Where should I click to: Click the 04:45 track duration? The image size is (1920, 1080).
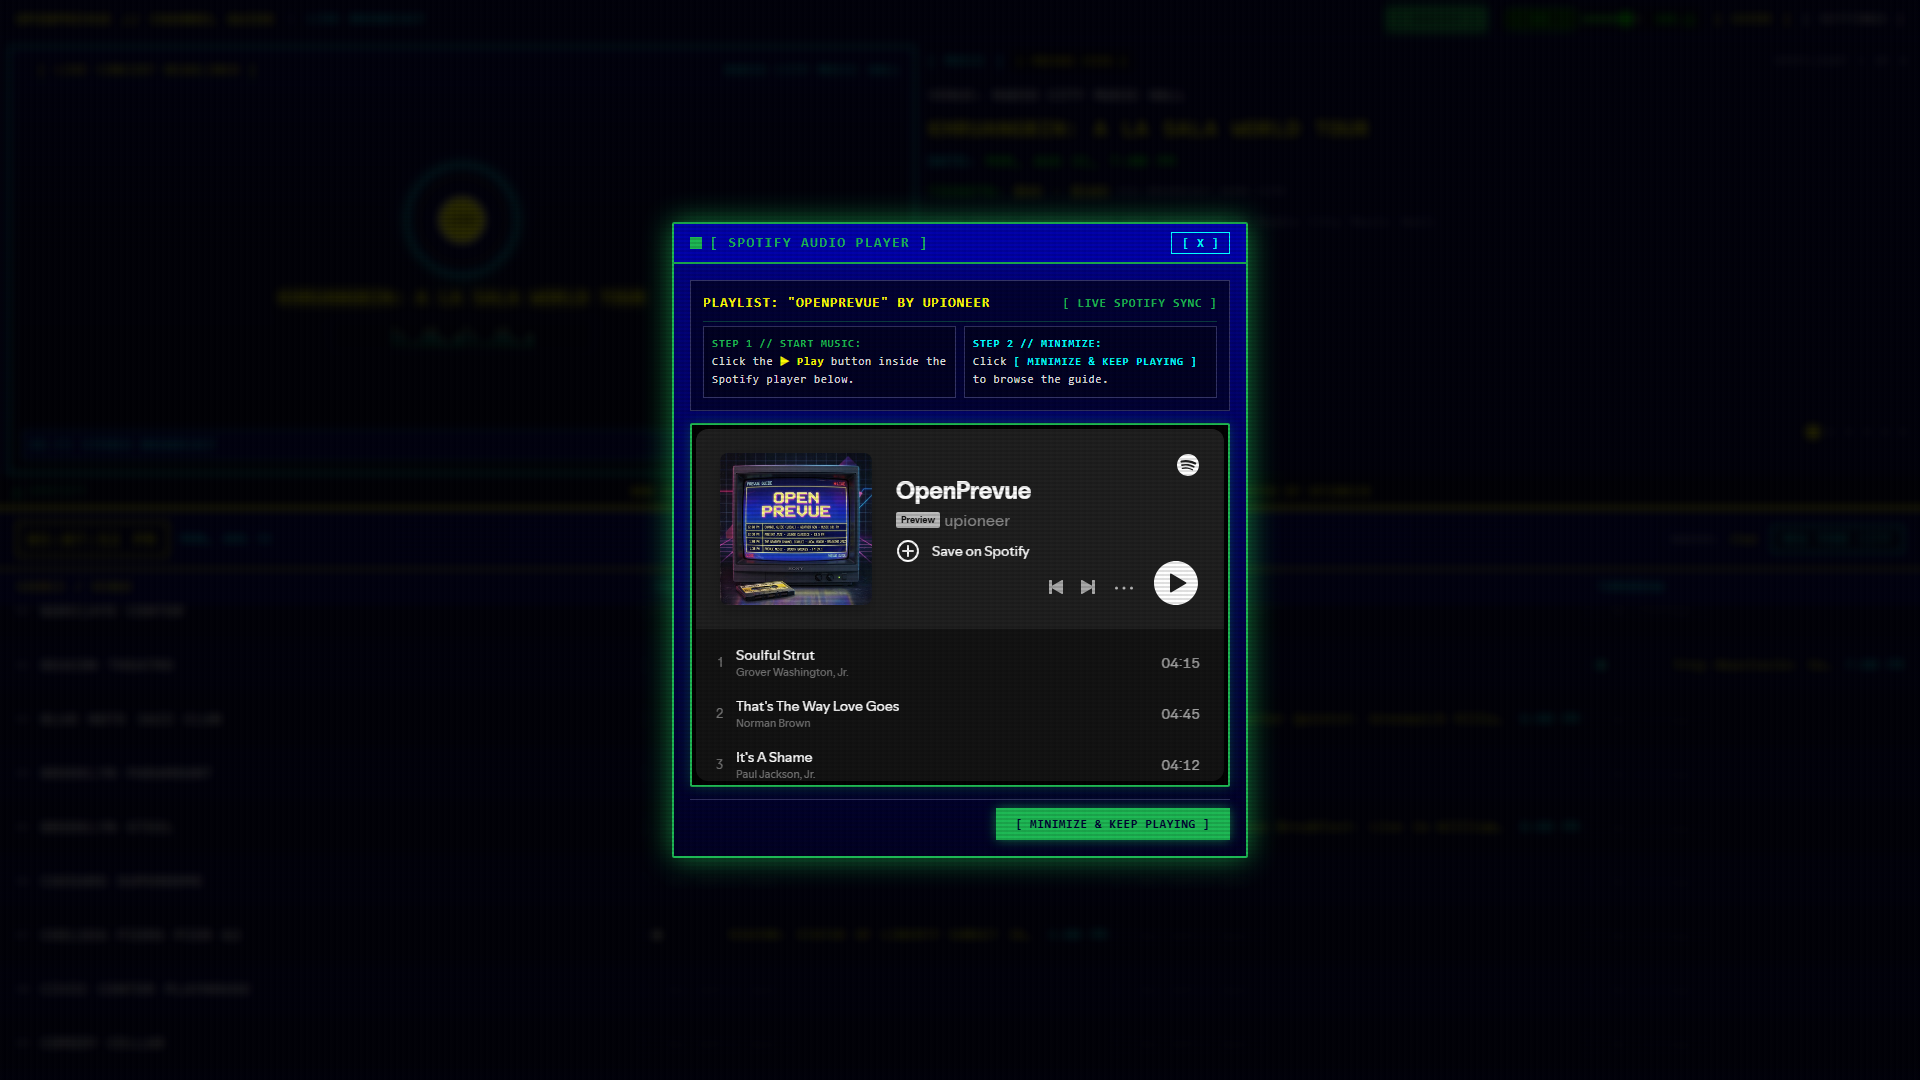(x=1180, y=714)
